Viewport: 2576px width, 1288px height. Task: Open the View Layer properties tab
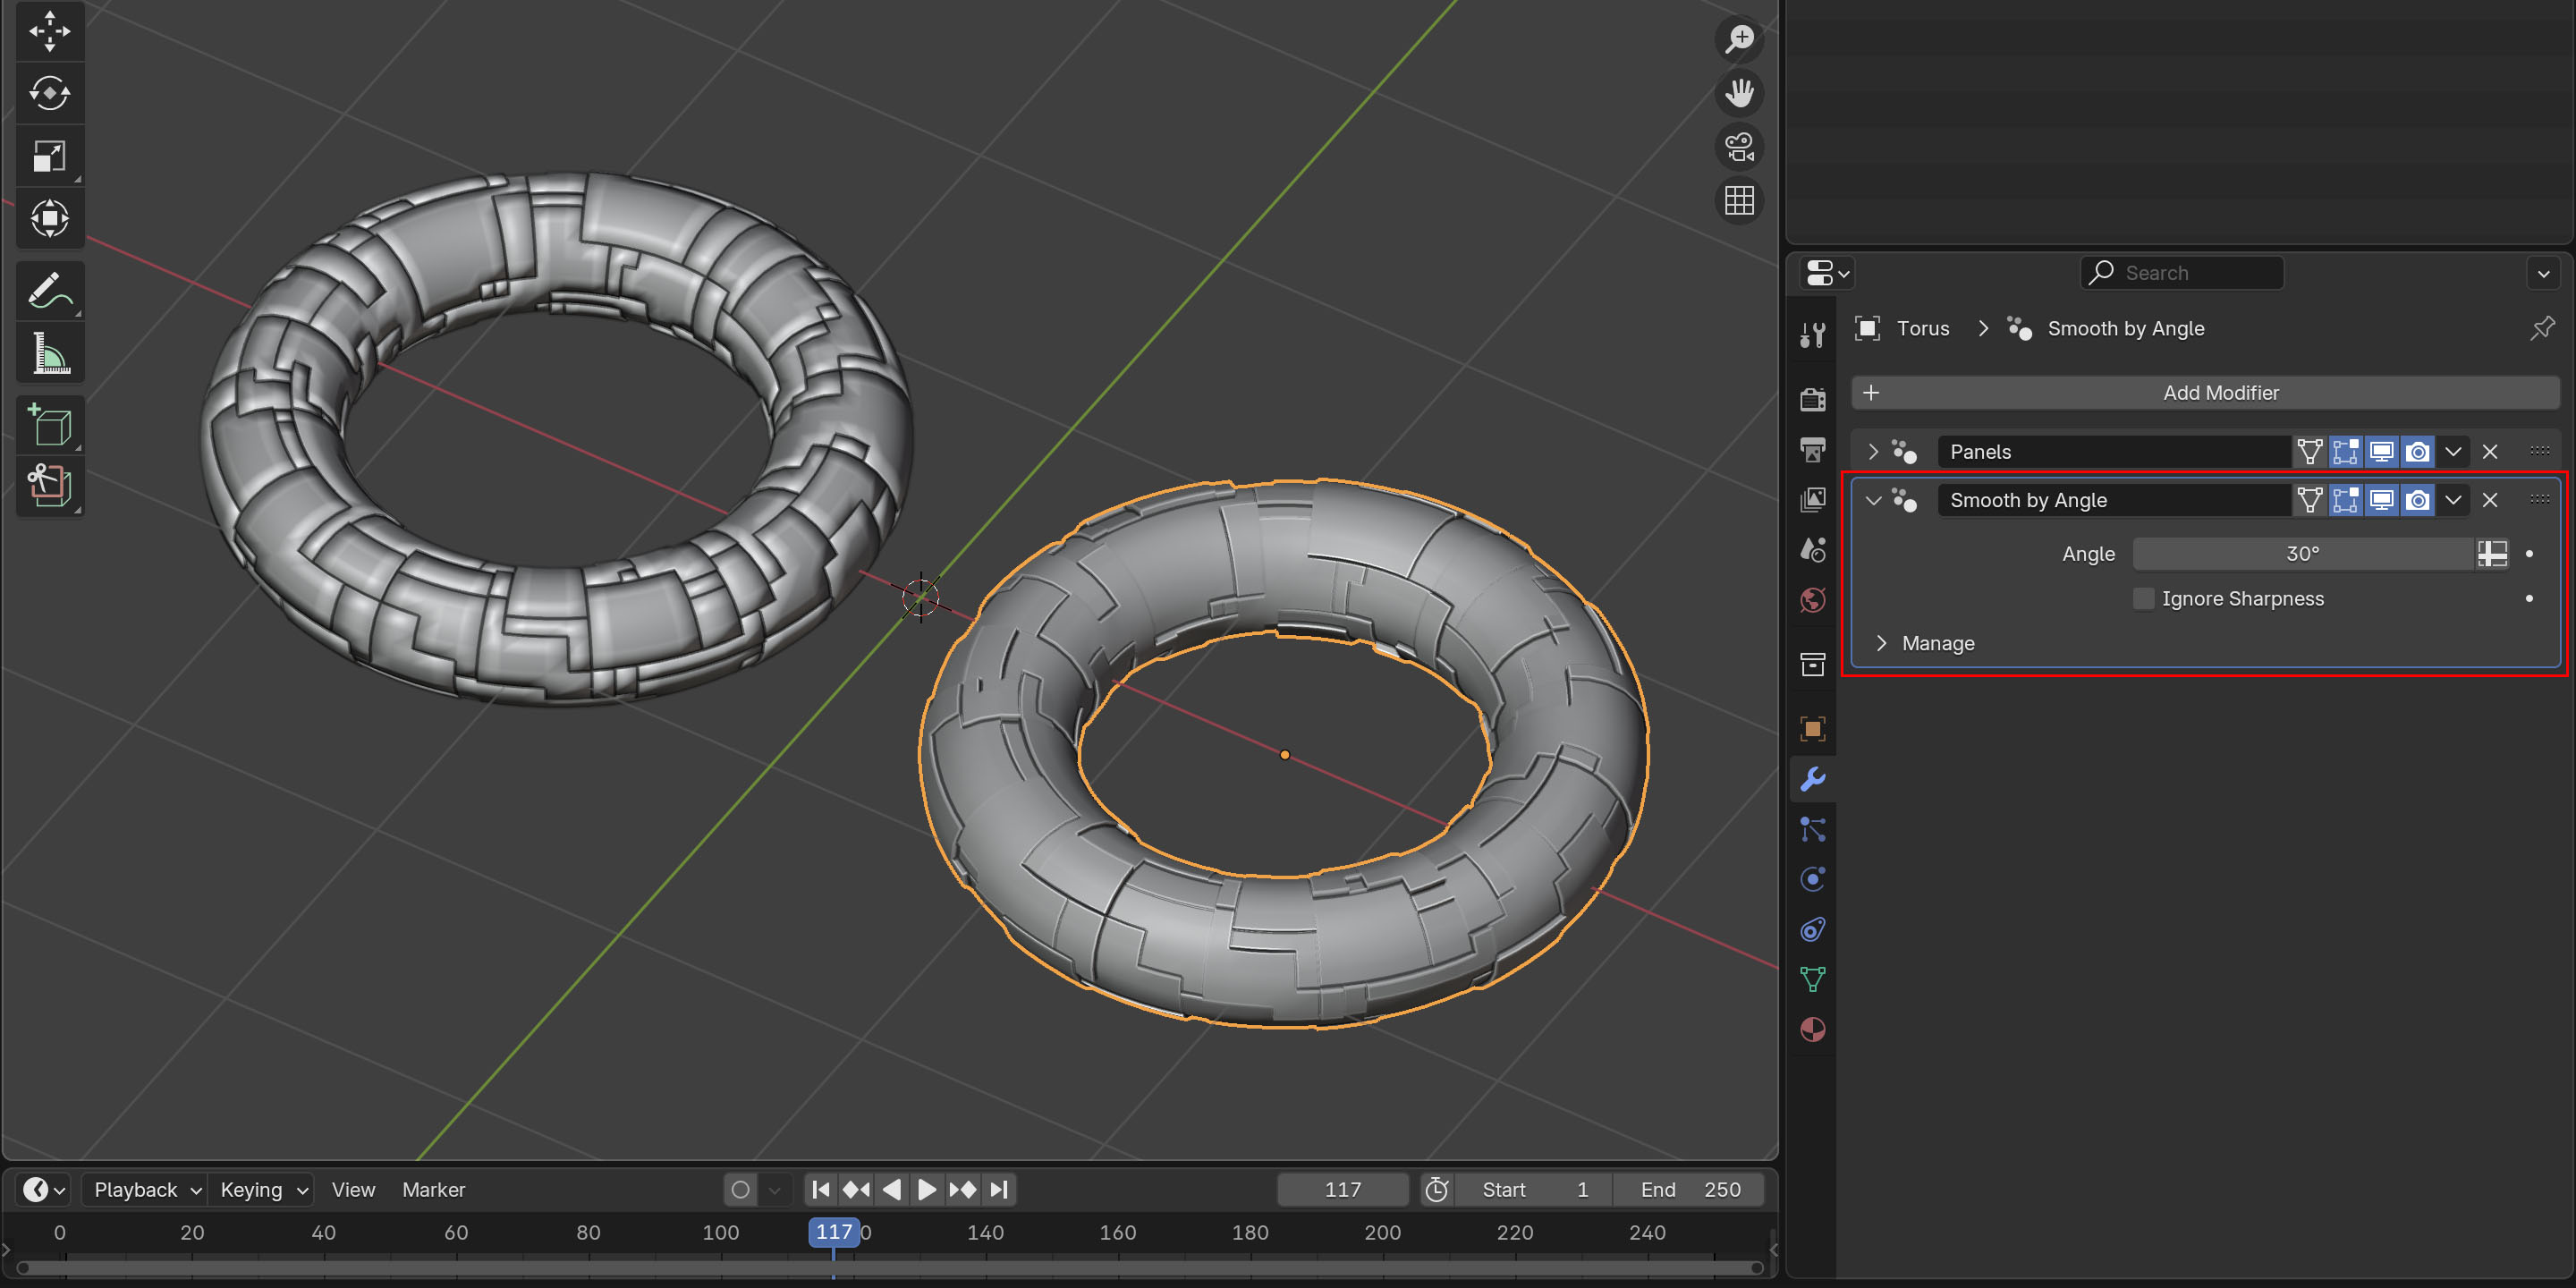coord(1812,499)
